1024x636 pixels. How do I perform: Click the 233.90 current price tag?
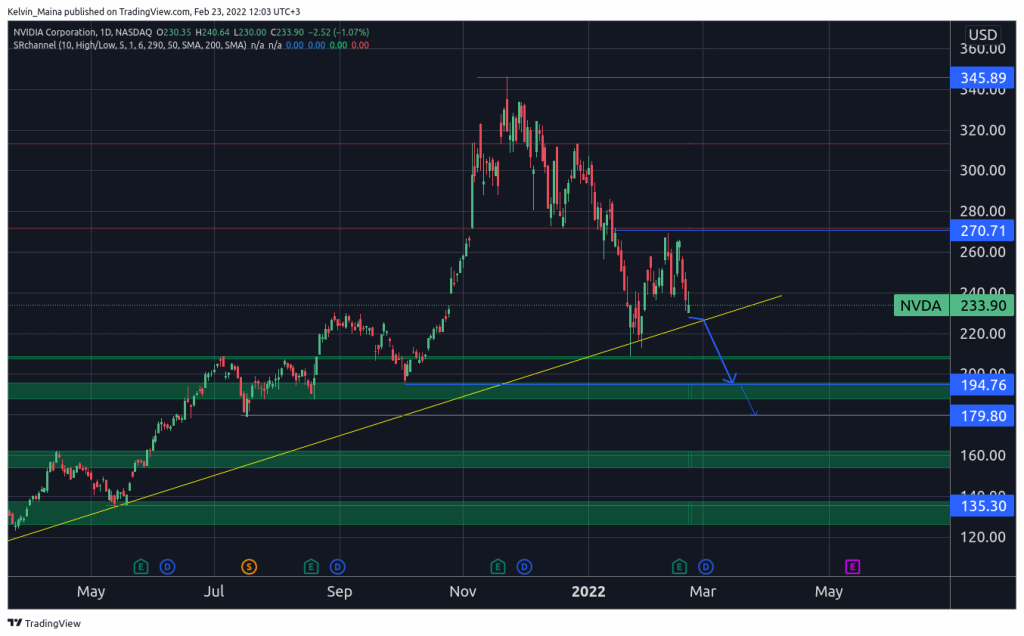click(982, 306)
